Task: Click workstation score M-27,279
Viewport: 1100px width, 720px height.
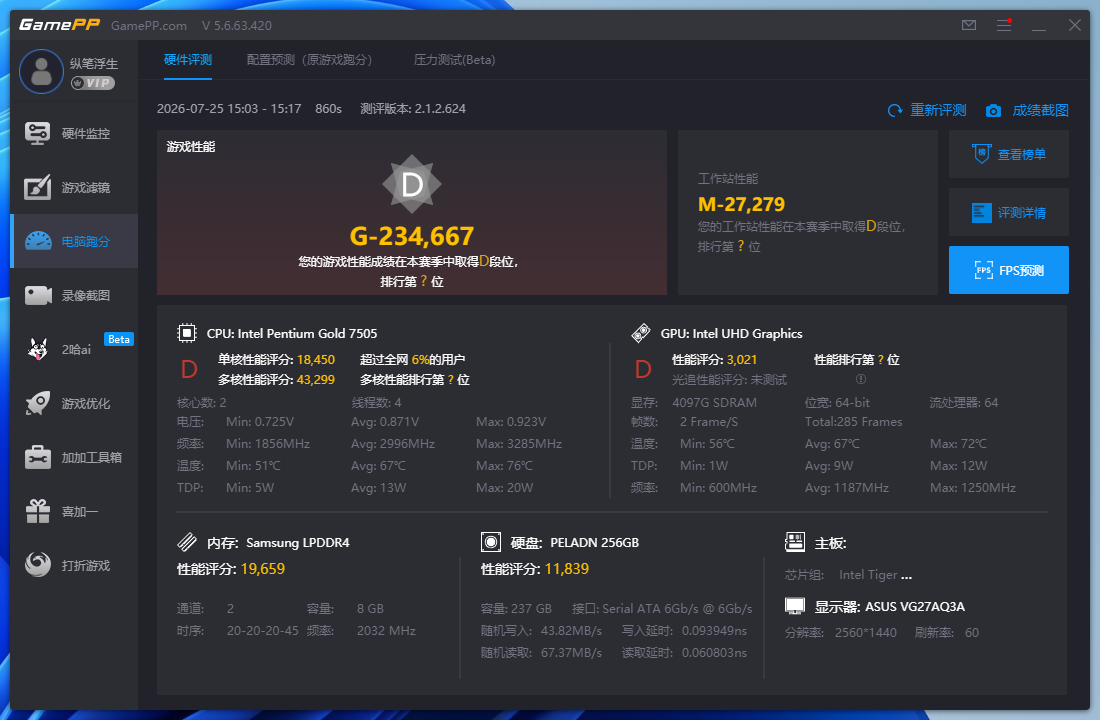Action: 742,204
